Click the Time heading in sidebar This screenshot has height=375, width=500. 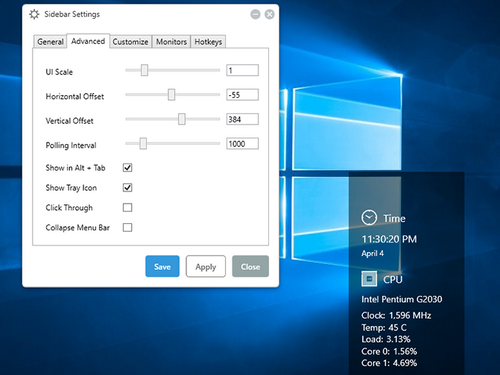(394, 218)
